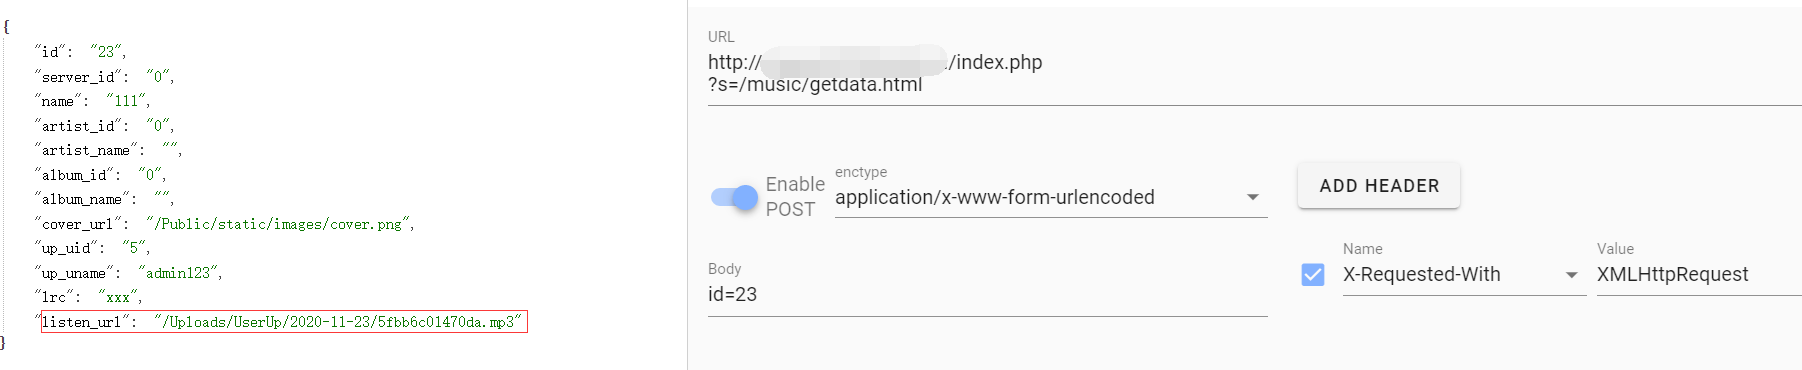This screenshot has height=370, width=1802.
Task: Click the XMLHttpRequest value field
Action: [x=1699, y=275]
